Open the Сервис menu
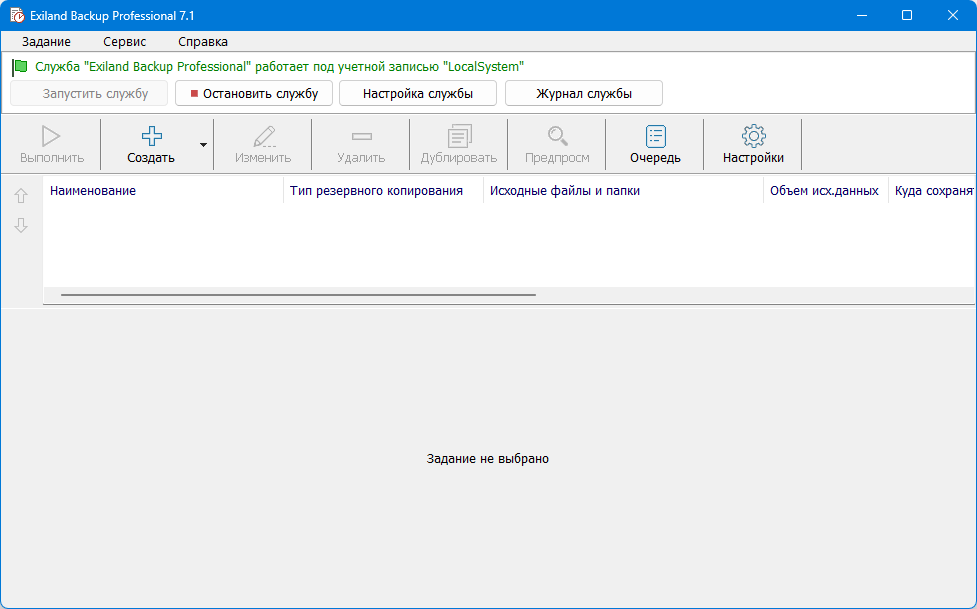Viewport: 977px width, 609px height. click(124, 42)
